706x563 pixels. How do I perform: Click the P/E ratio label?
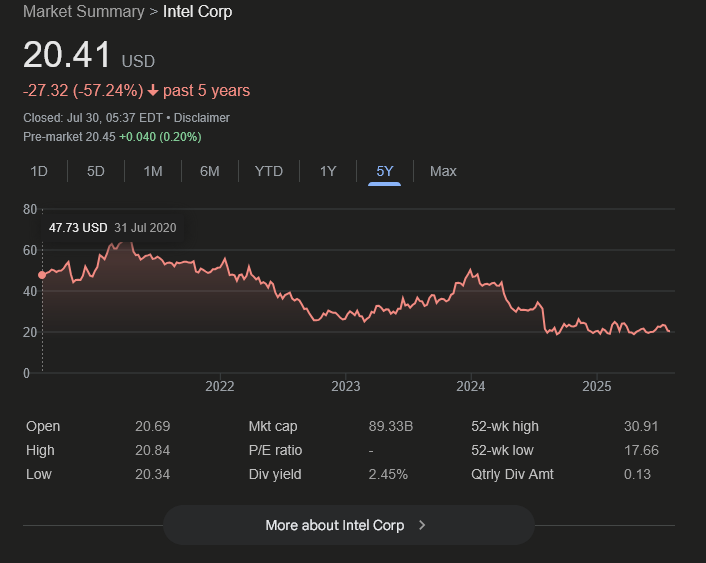pos(276,450)
